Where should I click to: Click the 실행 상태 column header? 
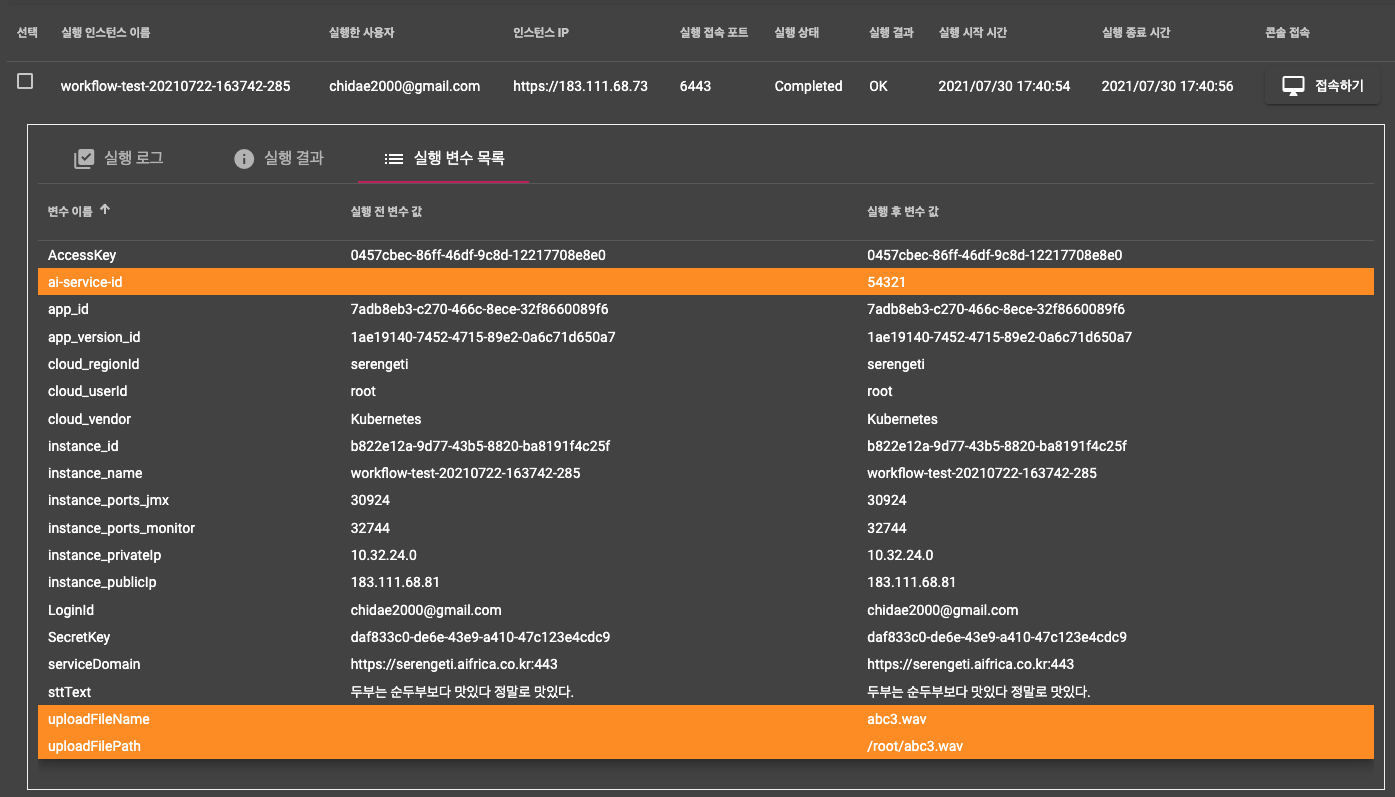pos(797,33)
